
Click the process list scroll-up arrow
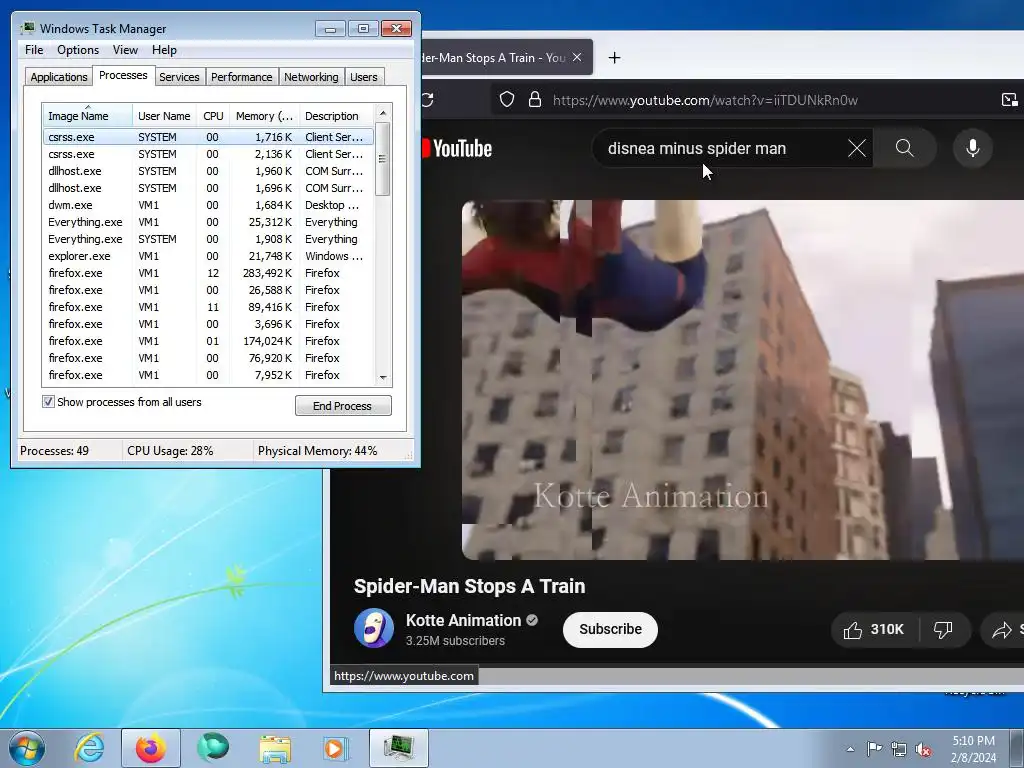tap(383, 112)
